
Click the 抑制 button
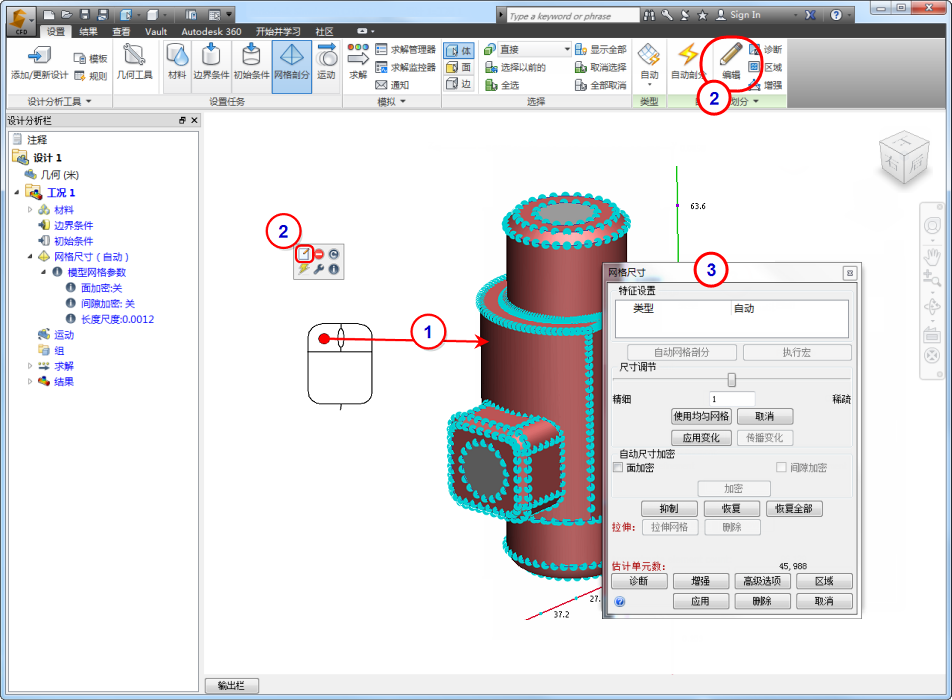668,509
